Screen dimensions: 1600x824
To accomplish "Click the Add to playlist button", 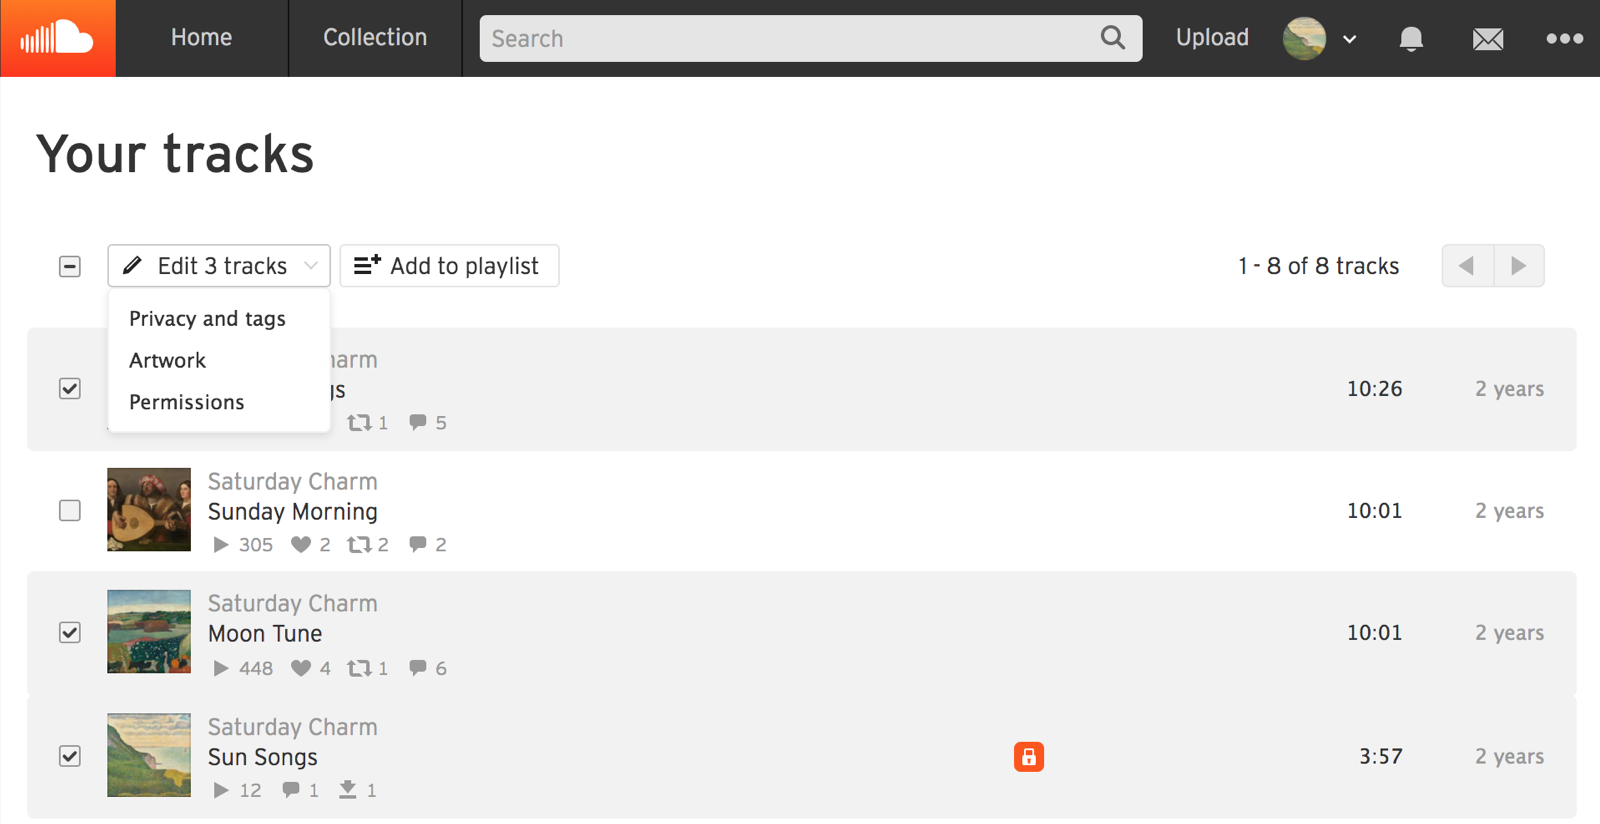I will coord(449,266).
